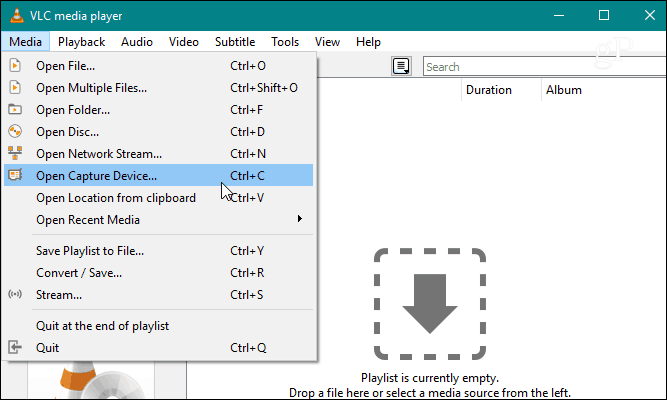
Task: Open the Video menu
Action: coord(184,42)
